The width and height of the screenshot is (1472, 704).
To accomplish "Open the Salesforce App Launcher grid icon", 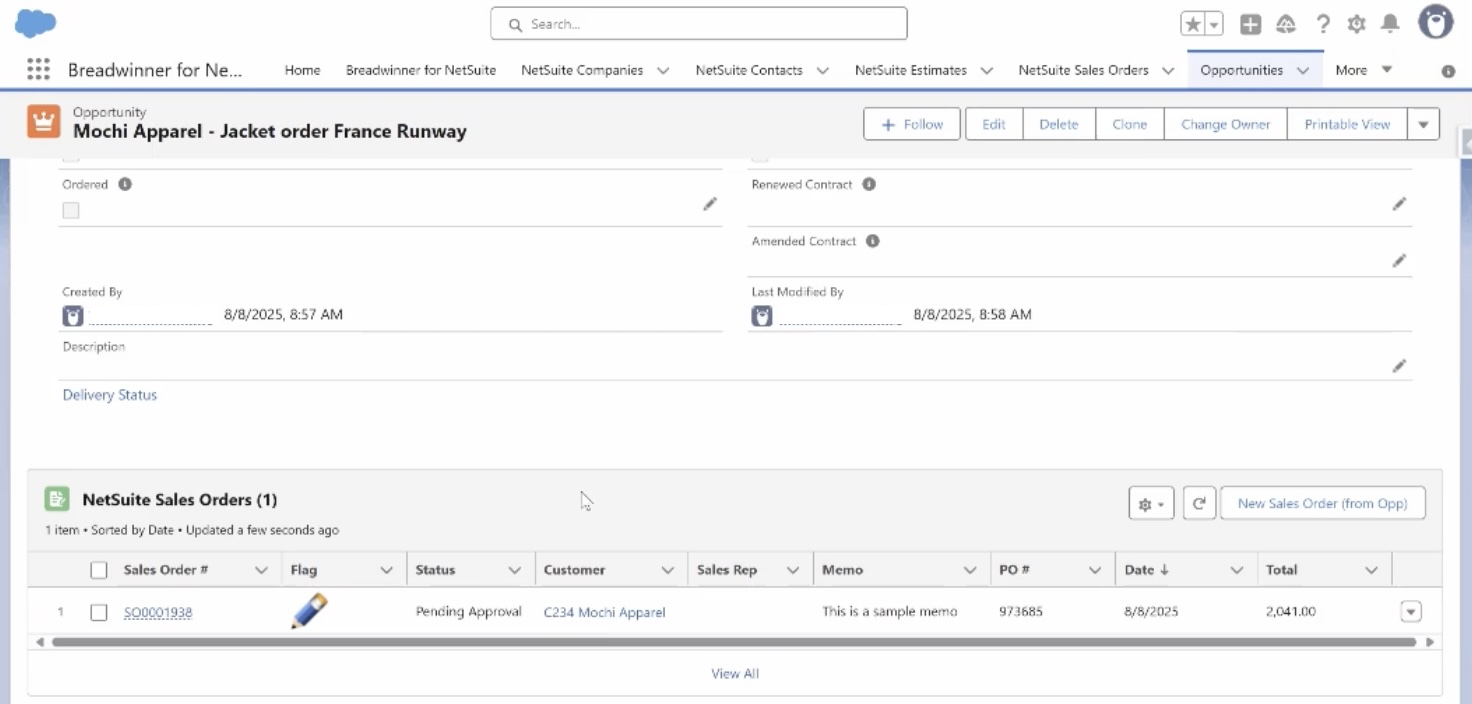I will [x=38, y=68].
